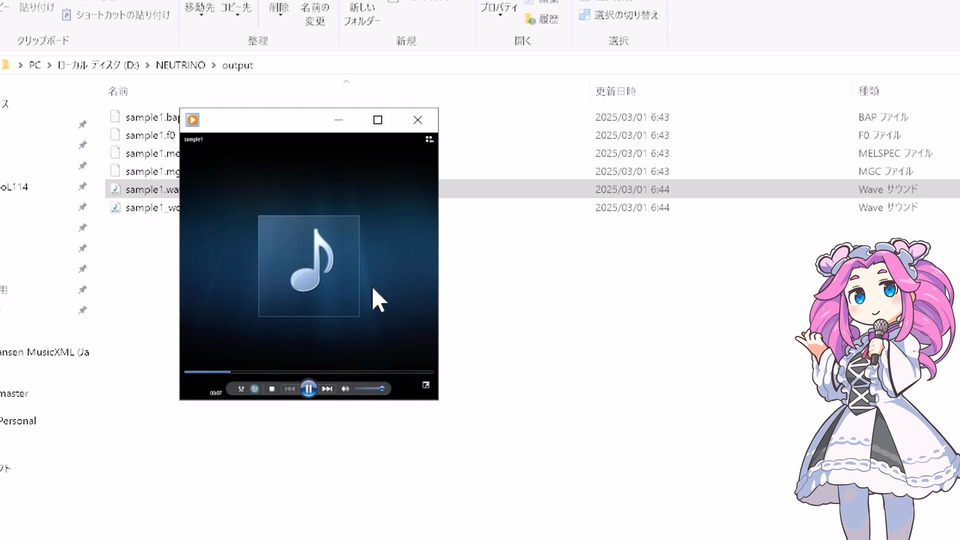Image resolution: width=960 pixels, height=540 pixels.
Task: Sort by 更新日時 column header
Action: 616,91
